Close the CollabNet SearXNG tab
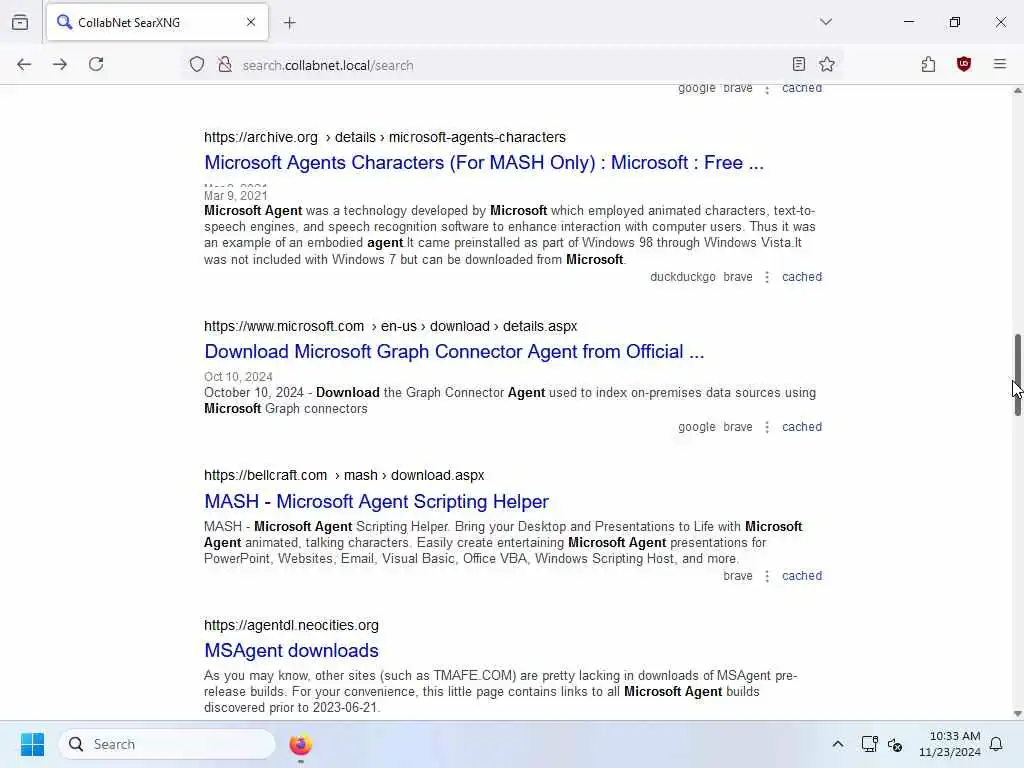 (251, 22)
